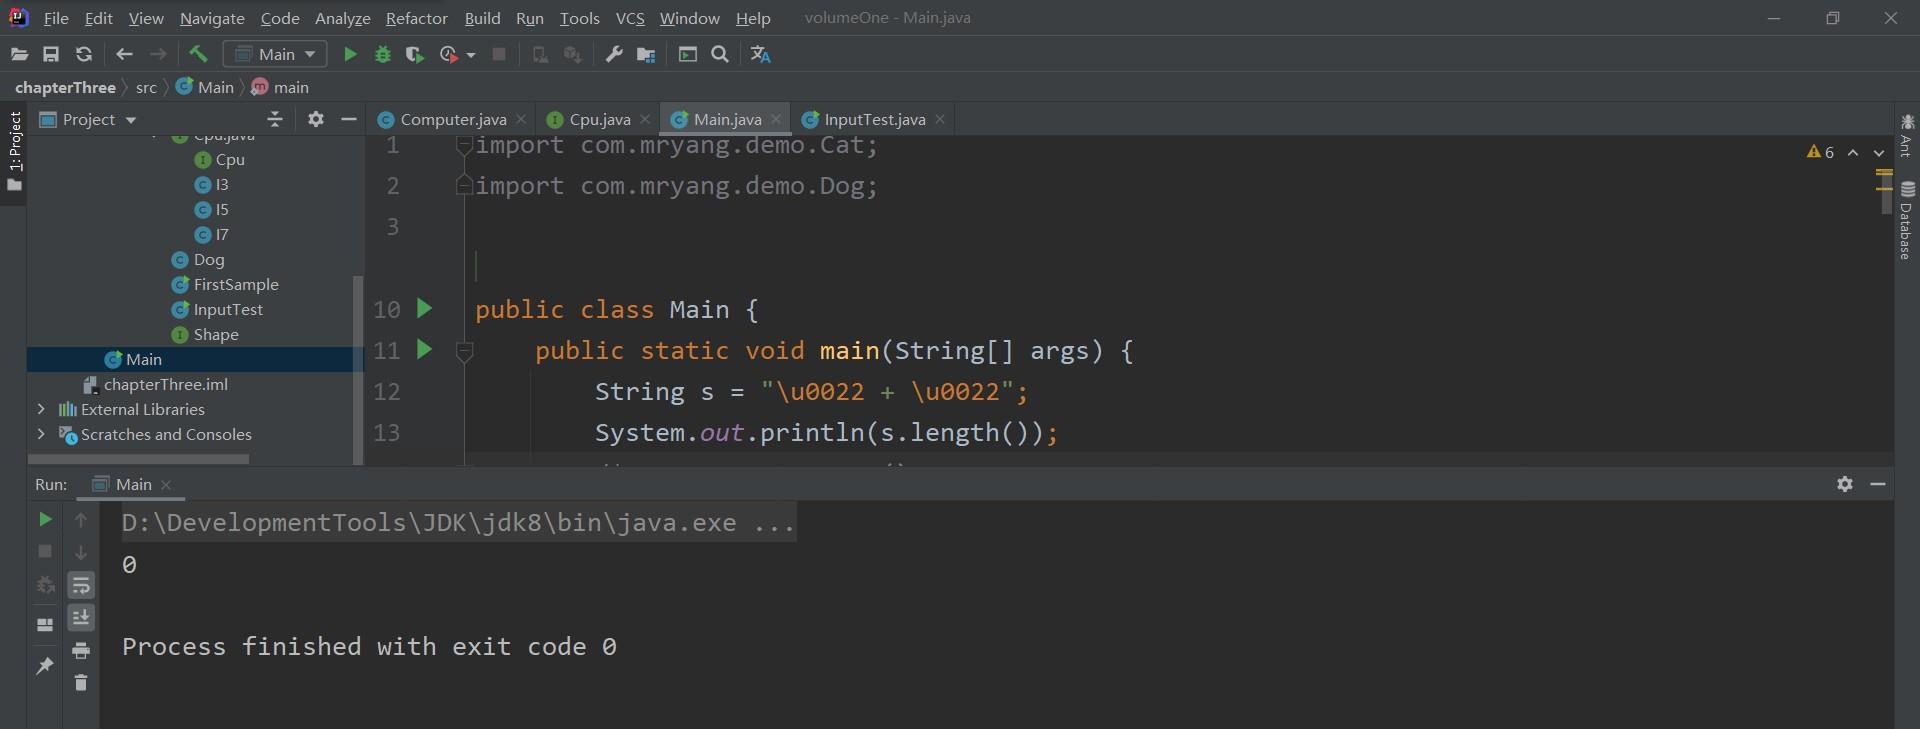
Task: Rerun Main from the Run panel
Action: (x=45, y=519)
